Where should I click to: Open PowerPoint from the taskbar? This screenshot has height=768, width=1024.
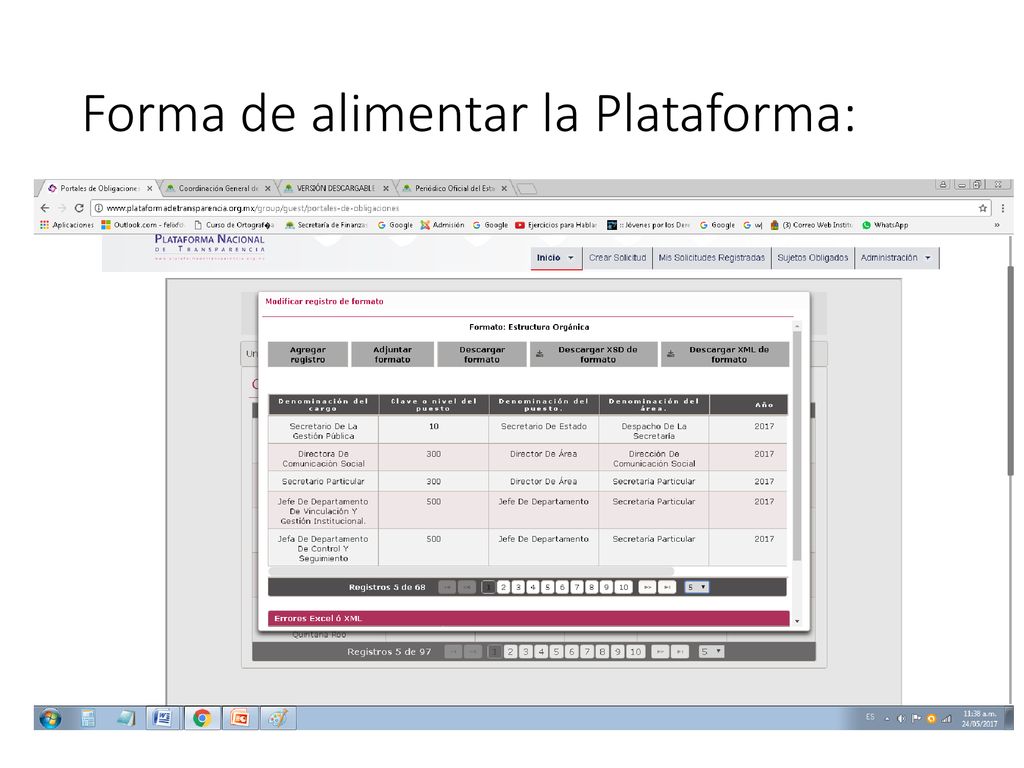point(240,718)
